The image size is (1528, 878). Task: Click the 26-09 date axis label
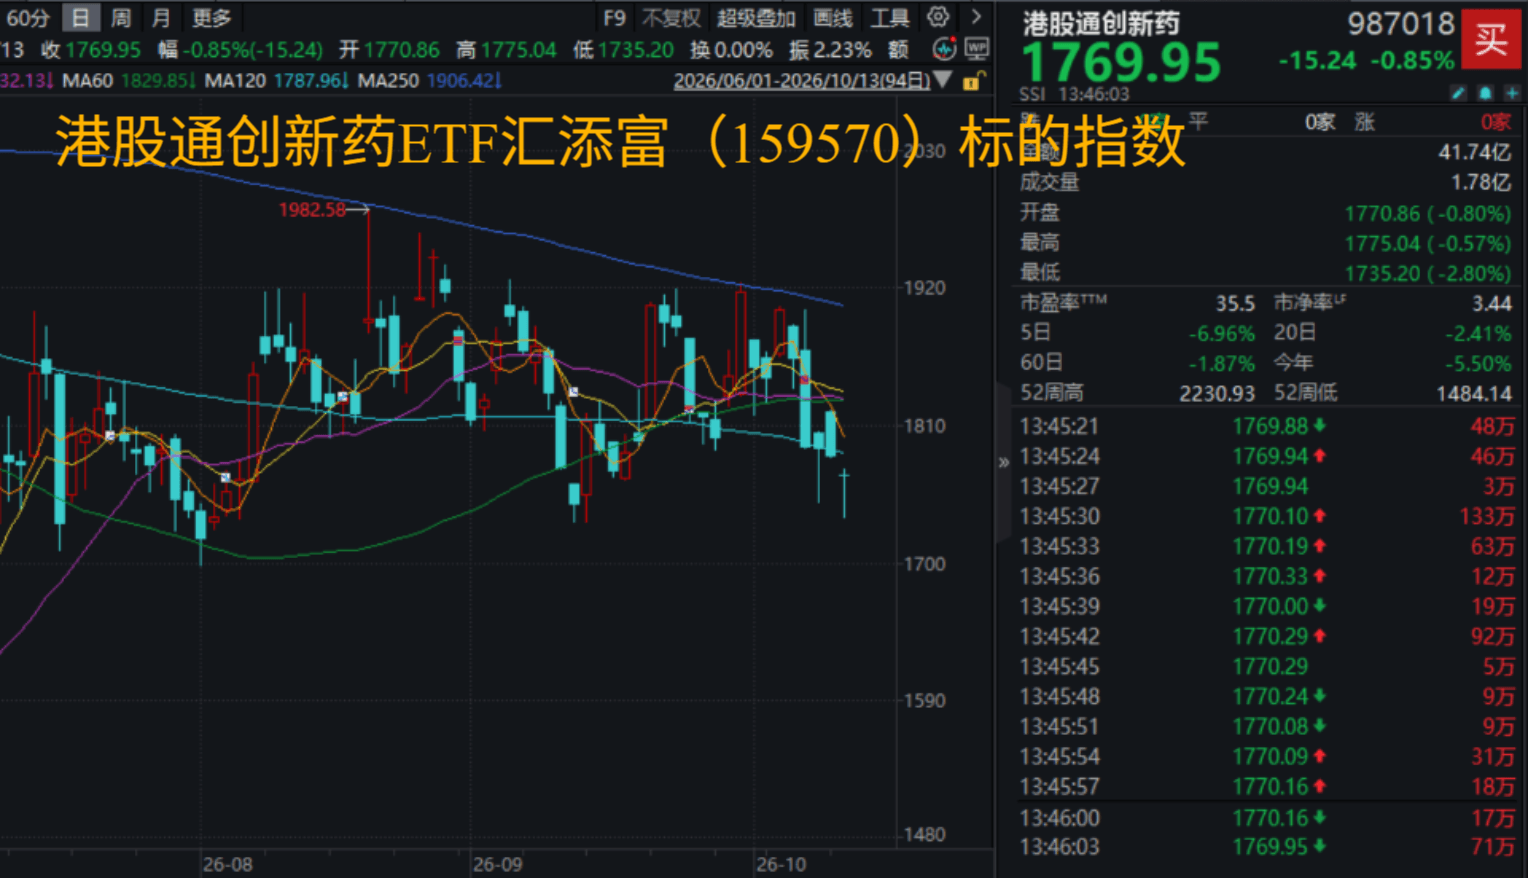[497, 864]
